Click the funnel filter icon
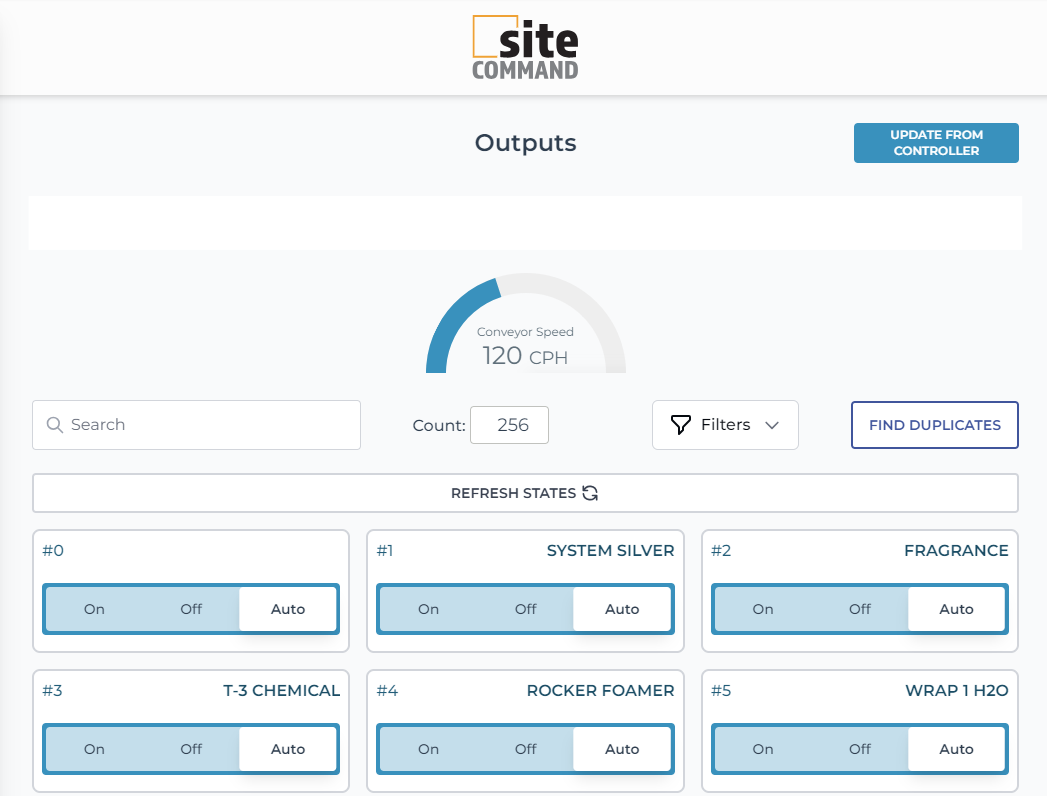1047x796 pixels. click(x=680, y=425)
